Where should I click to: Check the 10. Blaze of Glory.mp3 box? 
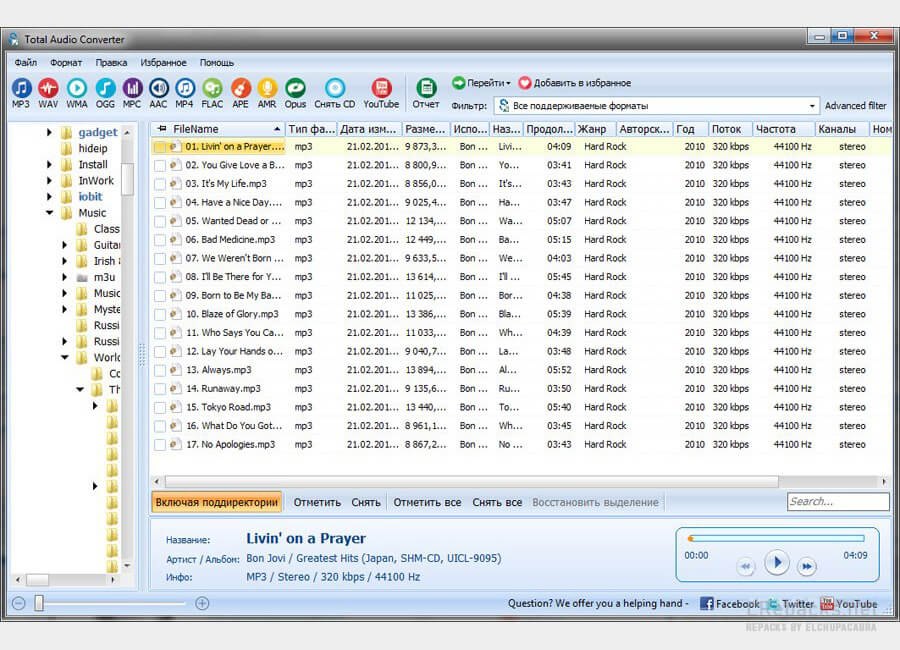coord(160,315)
